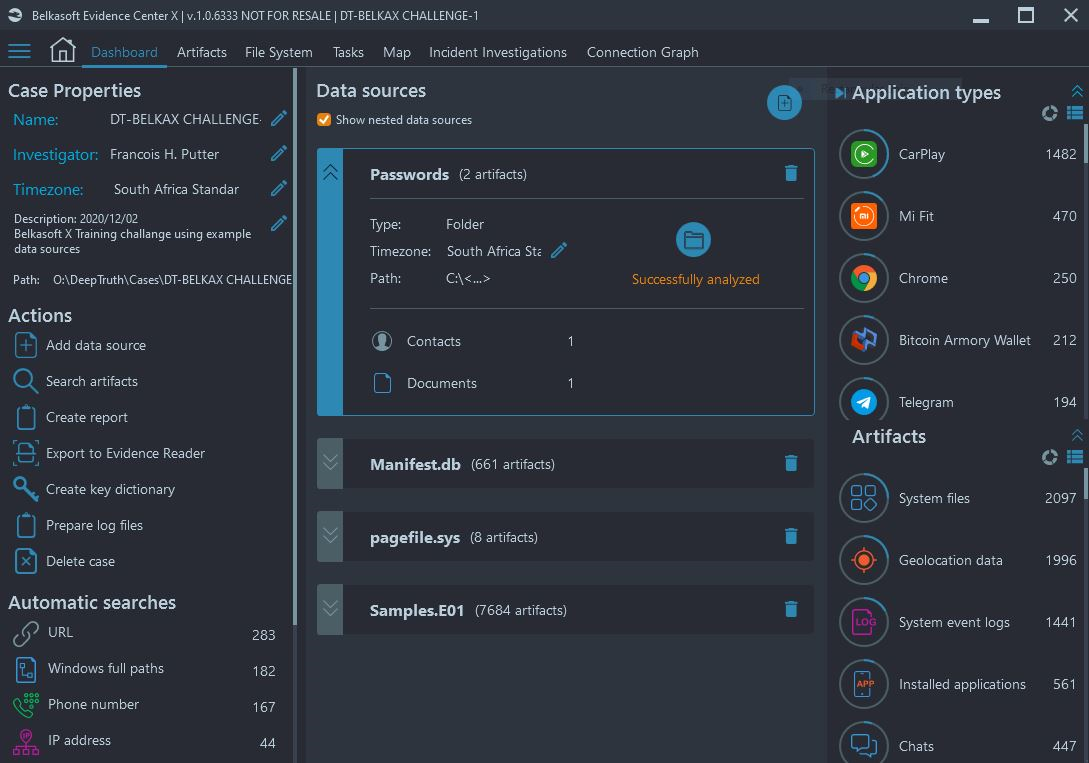Open the CarPlay application icon
This screenshot has width=1089, height=763.
(864, 154)
